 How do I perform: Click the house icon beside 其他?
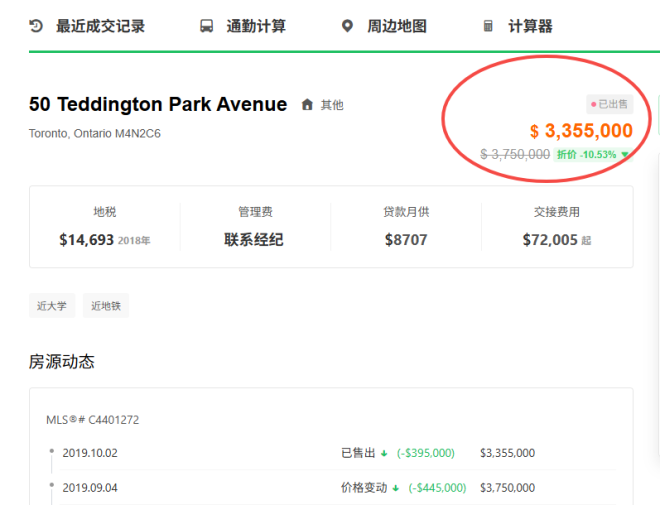307,105
